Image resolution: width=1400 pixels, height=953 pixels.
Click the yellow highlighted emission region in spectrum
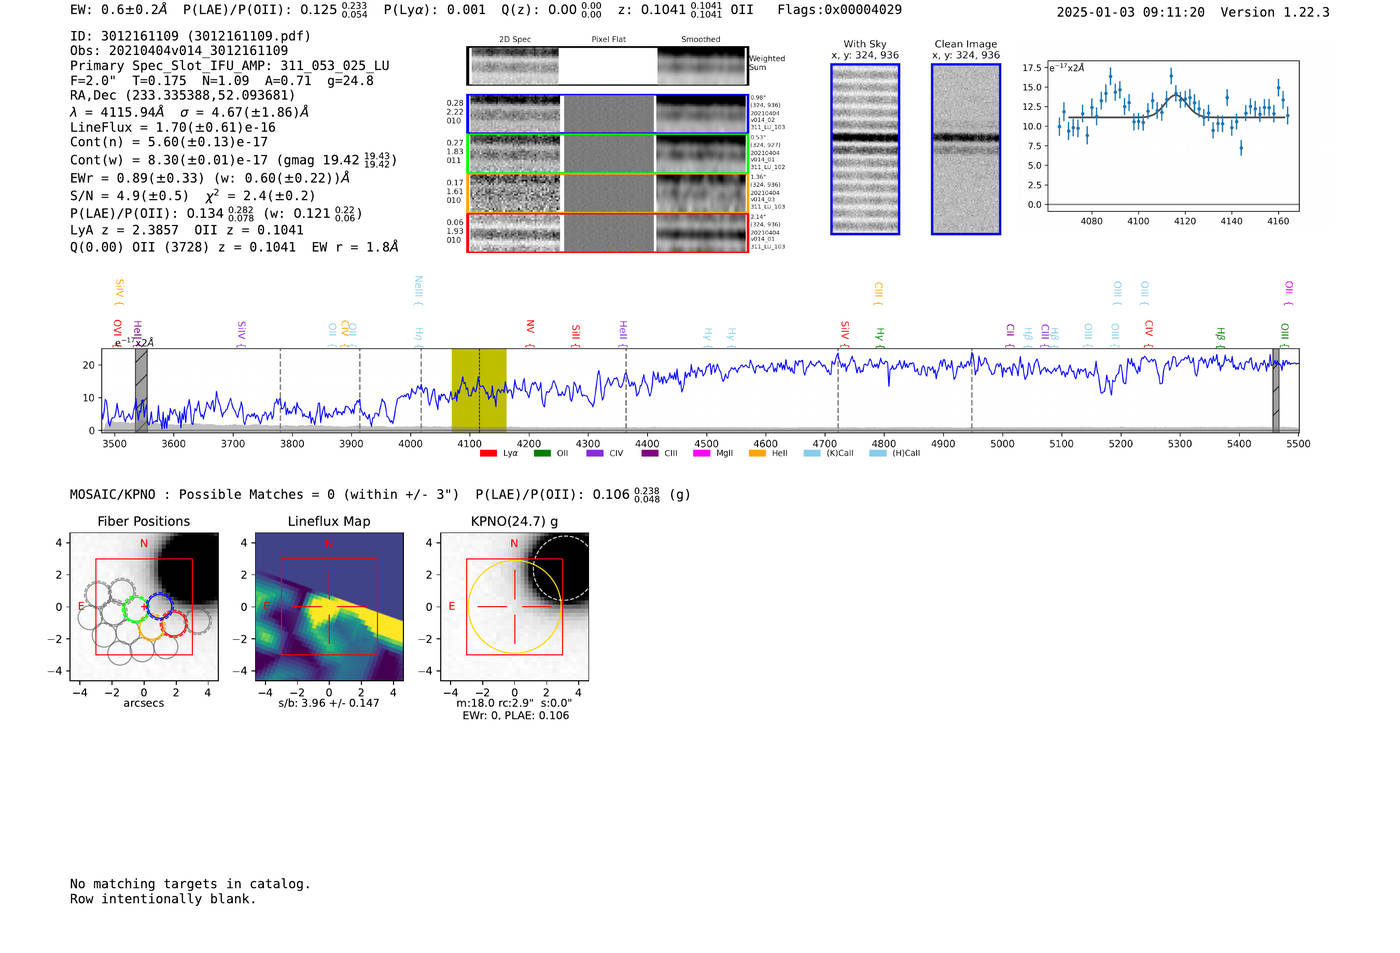[479, 390]
